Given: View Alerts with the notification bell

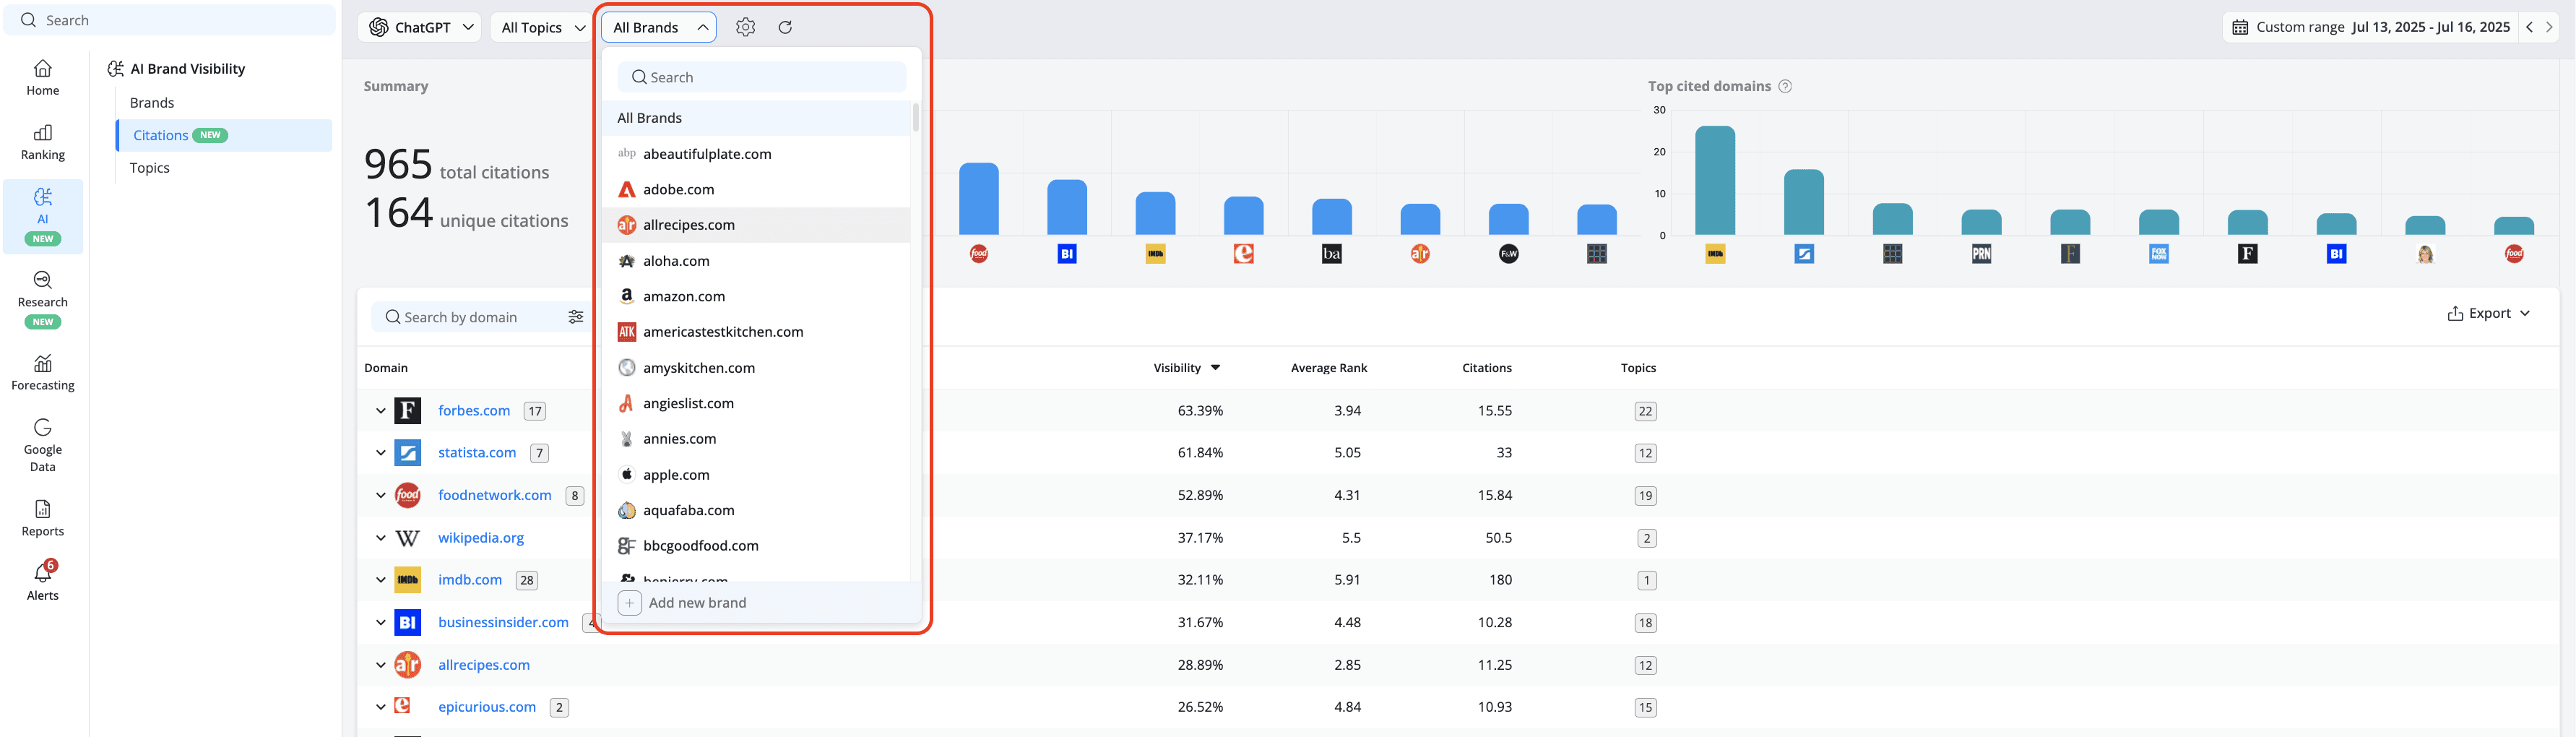Looking at the screenshot, I should [43, 581].
